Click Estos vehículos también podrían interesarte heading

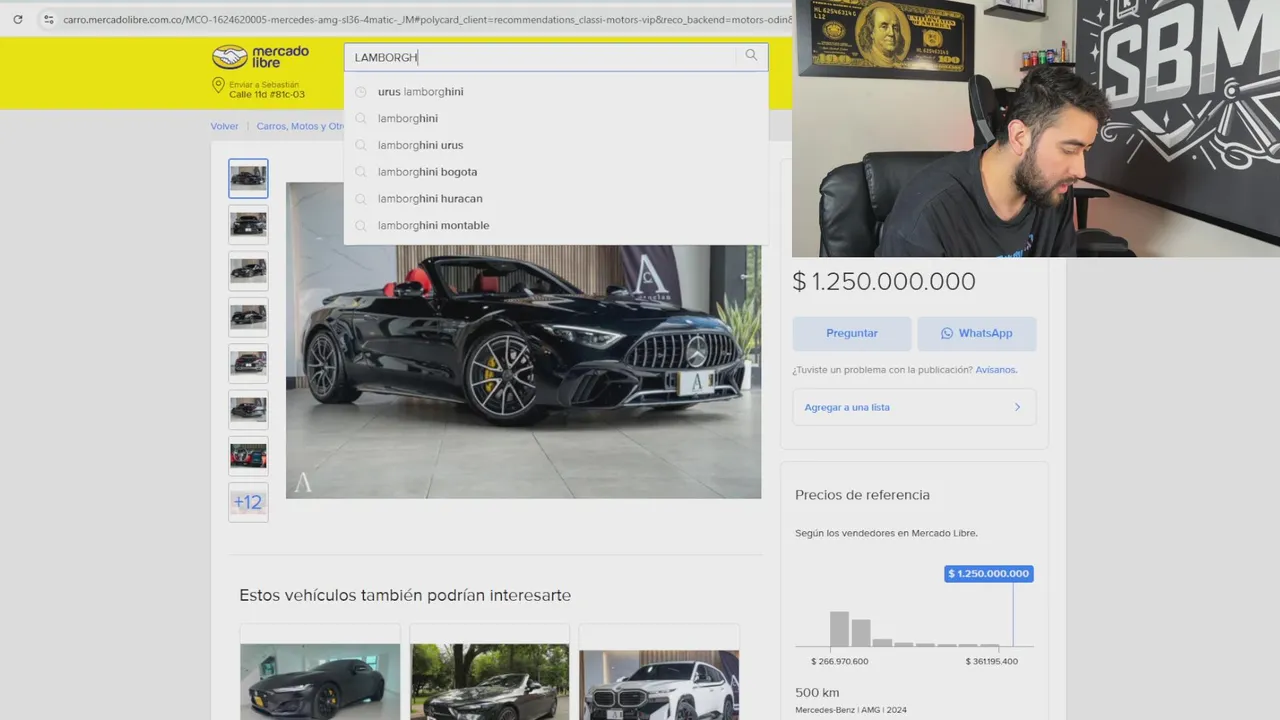405,596
